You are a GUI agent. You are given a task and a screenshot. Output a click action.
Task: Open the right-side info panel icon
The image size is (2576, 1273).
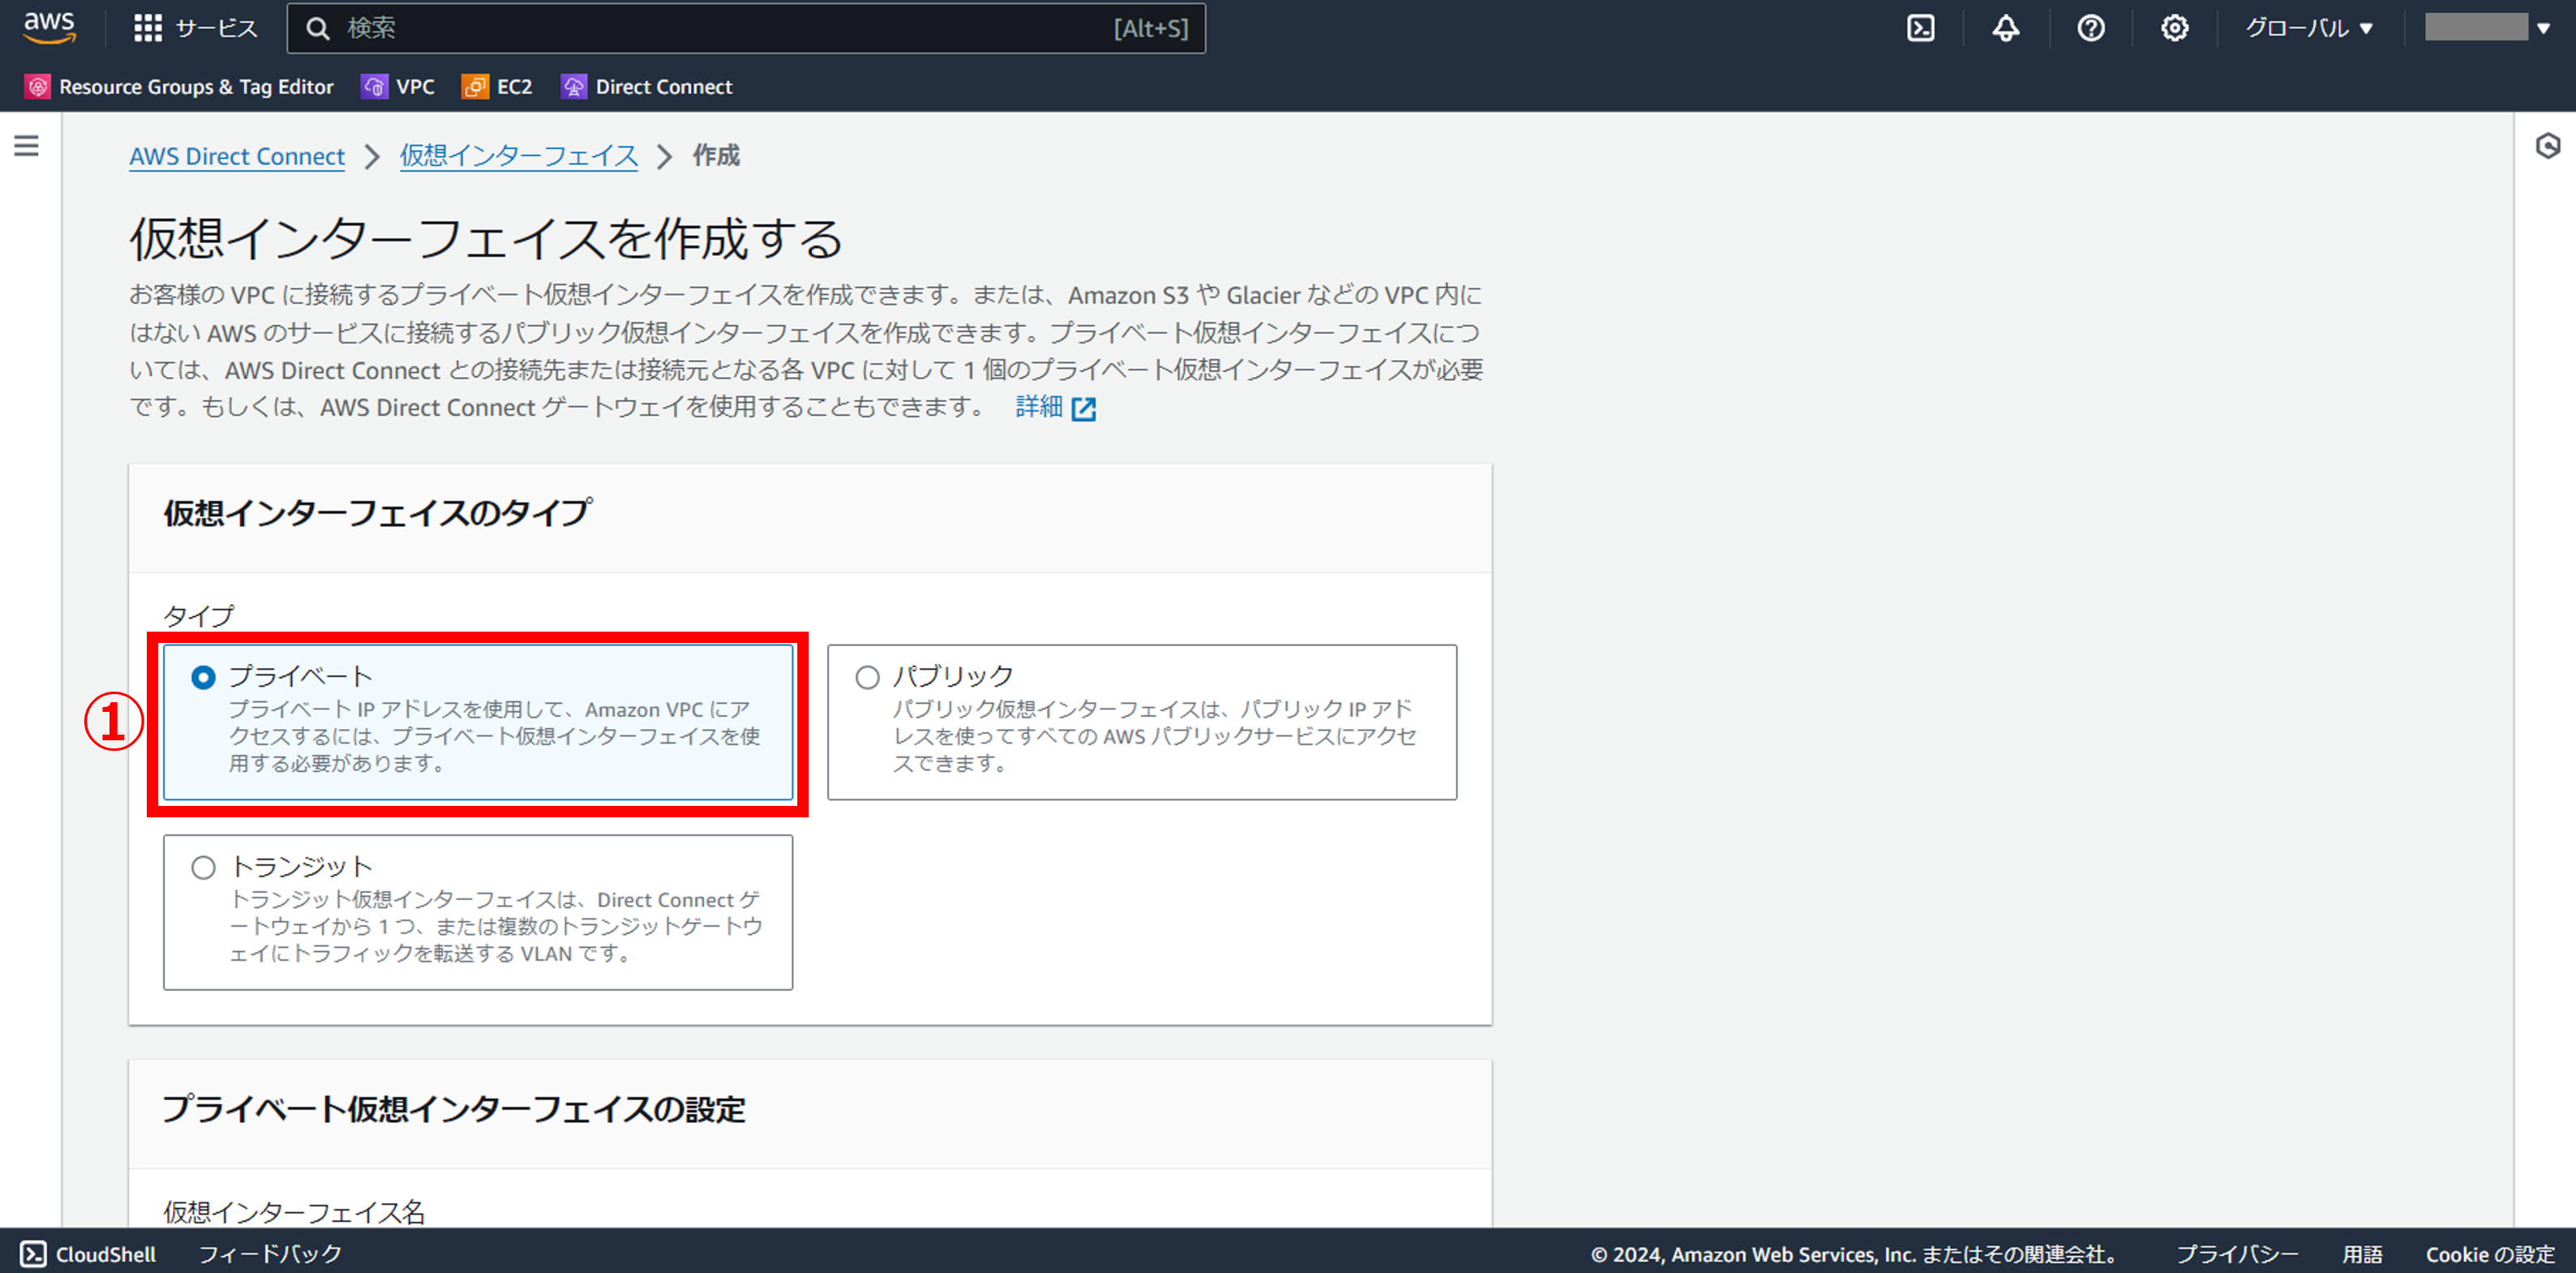2547,147
